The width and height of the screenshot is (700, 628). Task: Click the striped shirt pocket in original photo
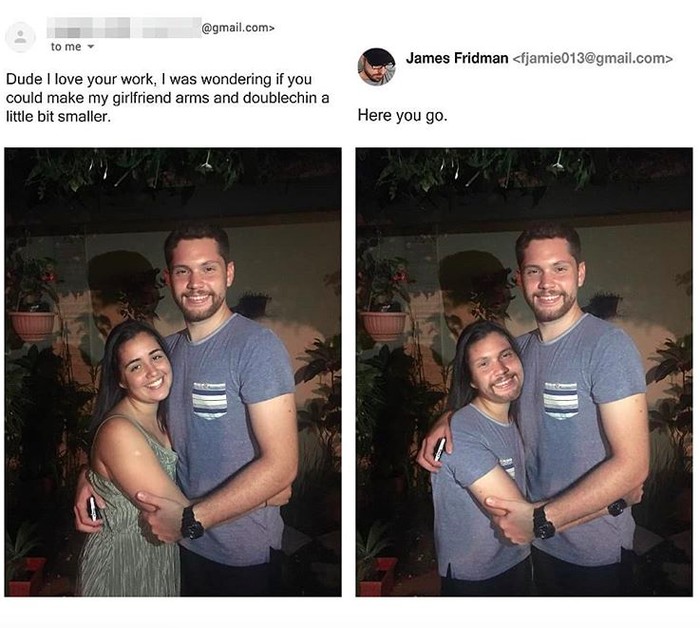pyautogui.click(x=210, y=398)
